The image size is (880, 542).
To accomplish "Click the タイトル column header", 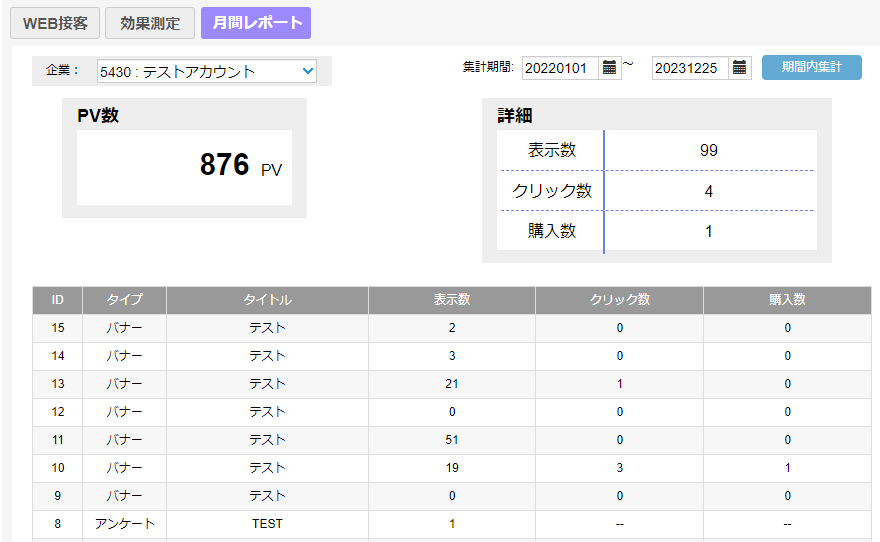I will pyautogui.click(x=267, y=300).
